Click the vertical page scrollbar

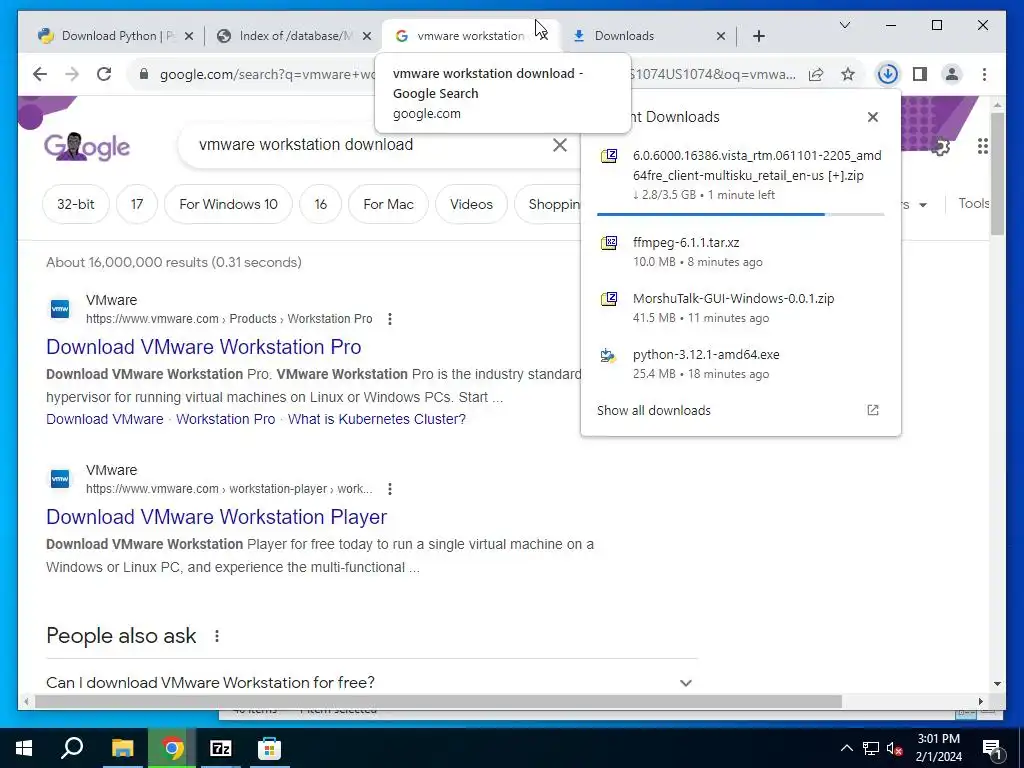(997, 174)
